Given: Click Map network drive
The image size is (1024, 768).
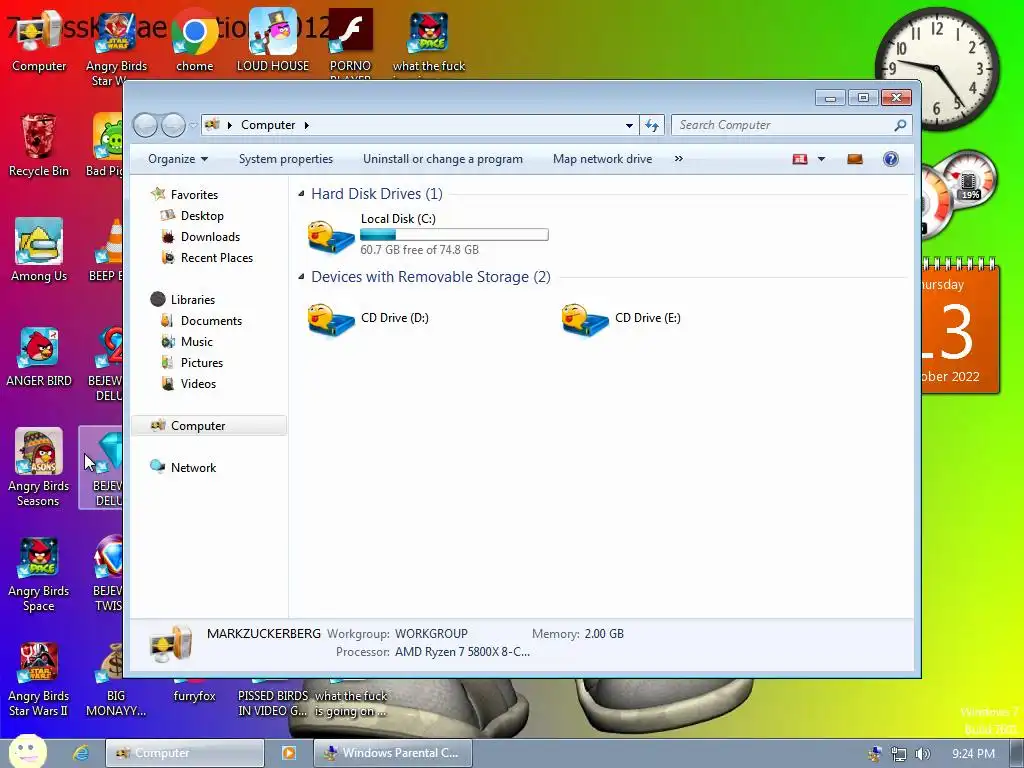Looking at the screenshot, I should (602, 159).
